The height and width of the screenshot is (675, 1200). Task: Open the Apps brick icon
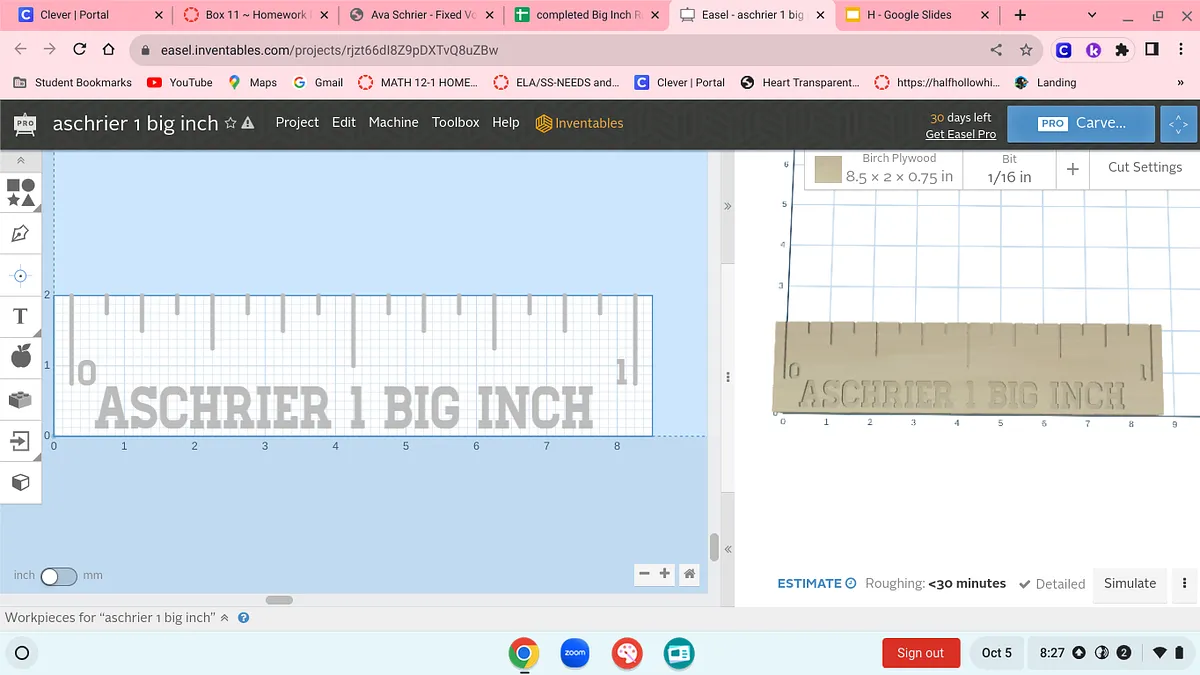[x=20, y=399]
